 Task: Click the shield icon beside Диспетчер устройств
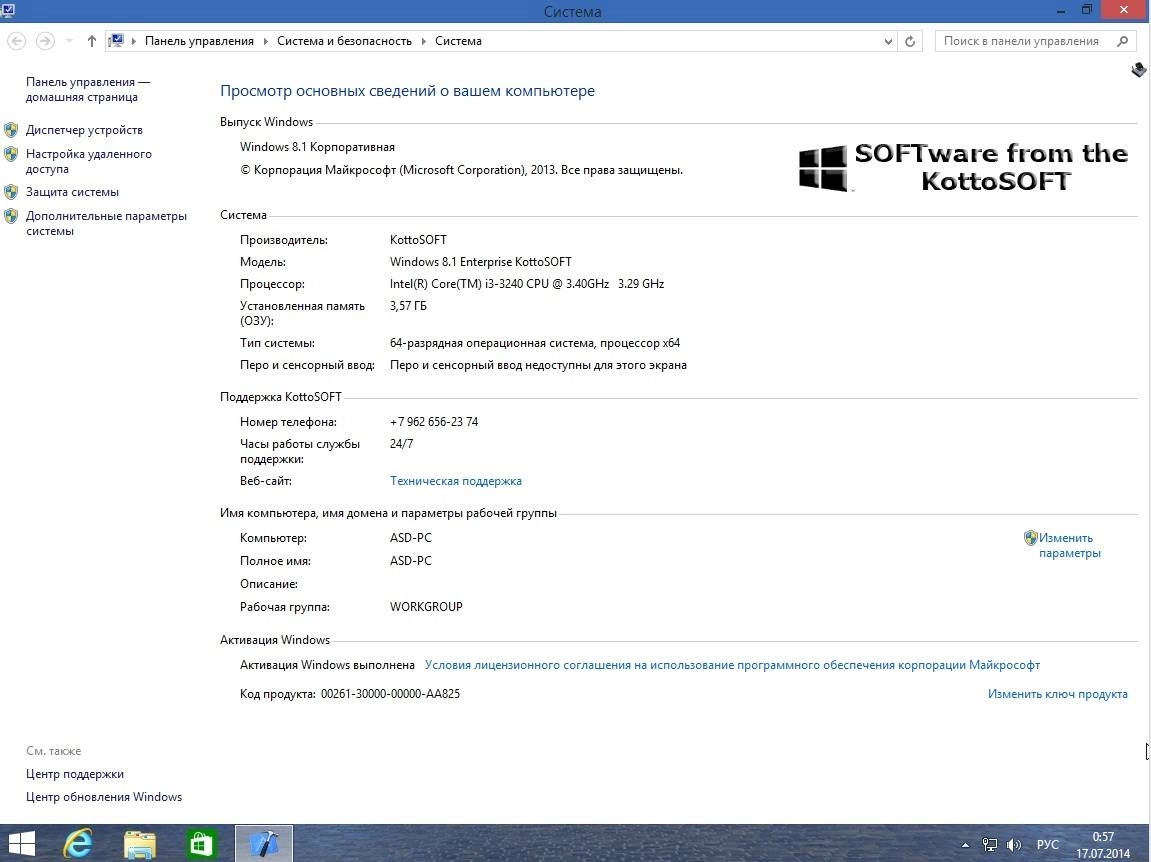tap(11, 130)
